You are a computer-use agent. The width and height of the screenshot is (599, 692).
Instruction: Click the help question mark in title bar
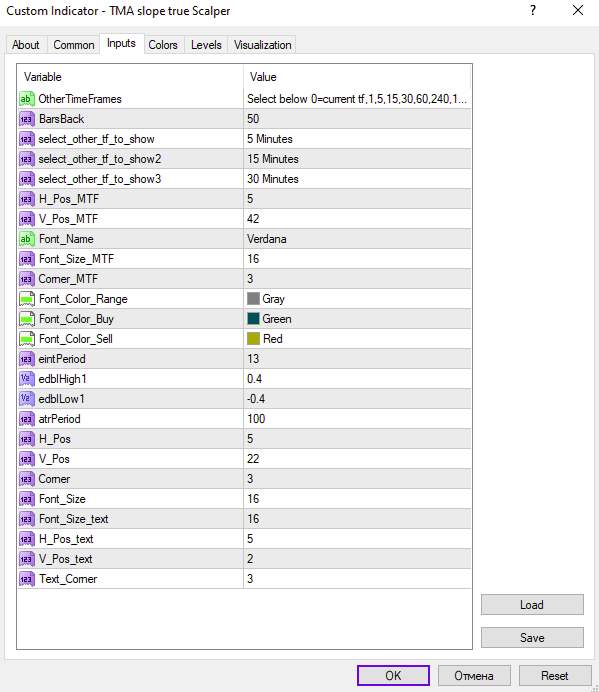[x=533, y=10]
